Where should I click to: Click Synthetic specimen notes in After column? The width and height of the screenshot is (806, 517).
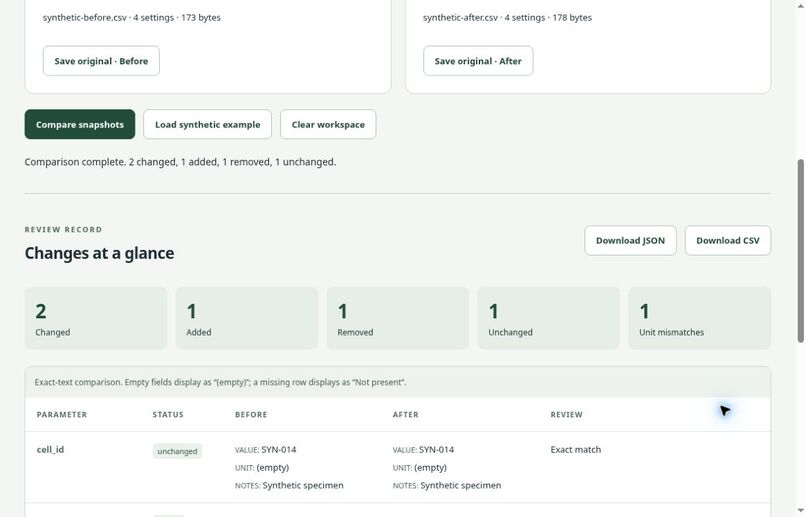461,486
